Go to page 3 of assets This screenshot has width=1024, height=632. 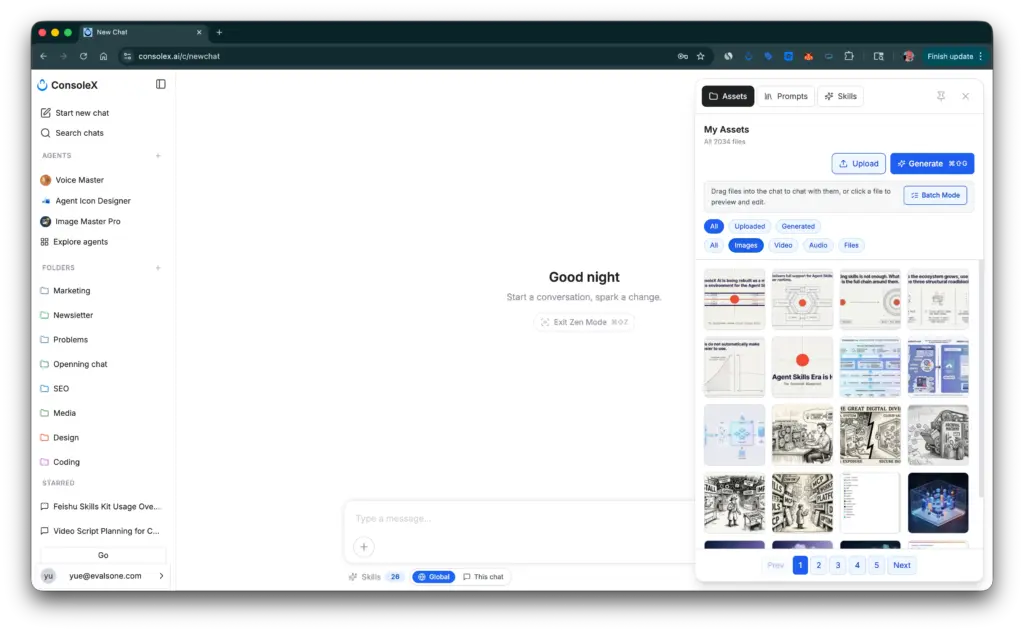pos(838,564)
